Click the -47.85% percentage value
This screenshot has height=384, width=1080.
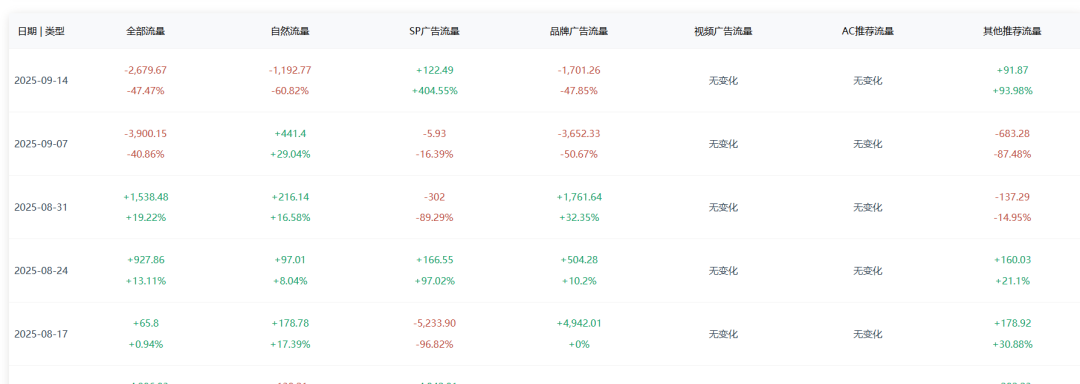tap(579, 91)
